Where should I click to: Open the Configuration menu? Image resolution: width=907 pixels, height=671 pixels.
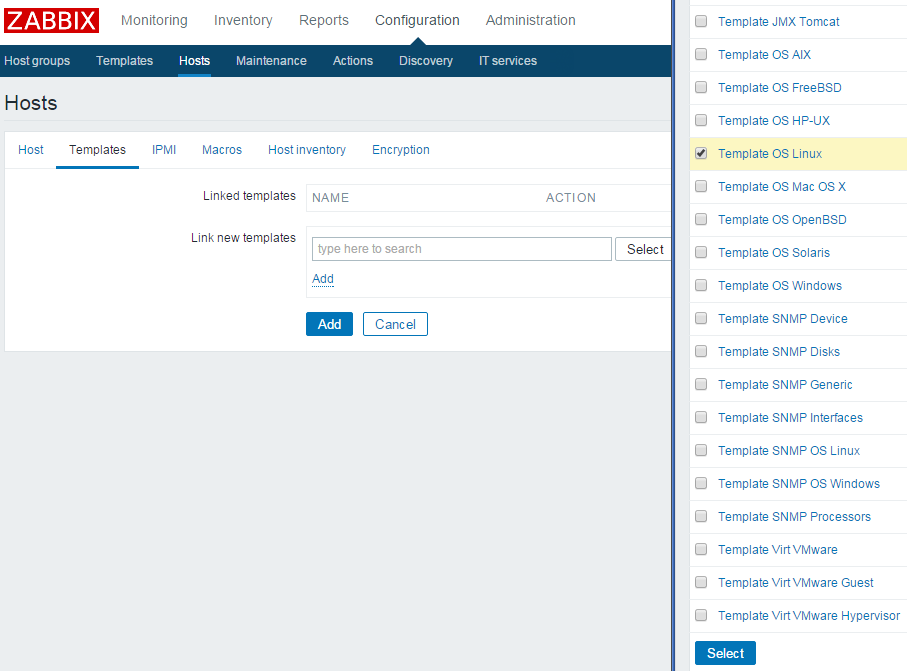[417, 20]
